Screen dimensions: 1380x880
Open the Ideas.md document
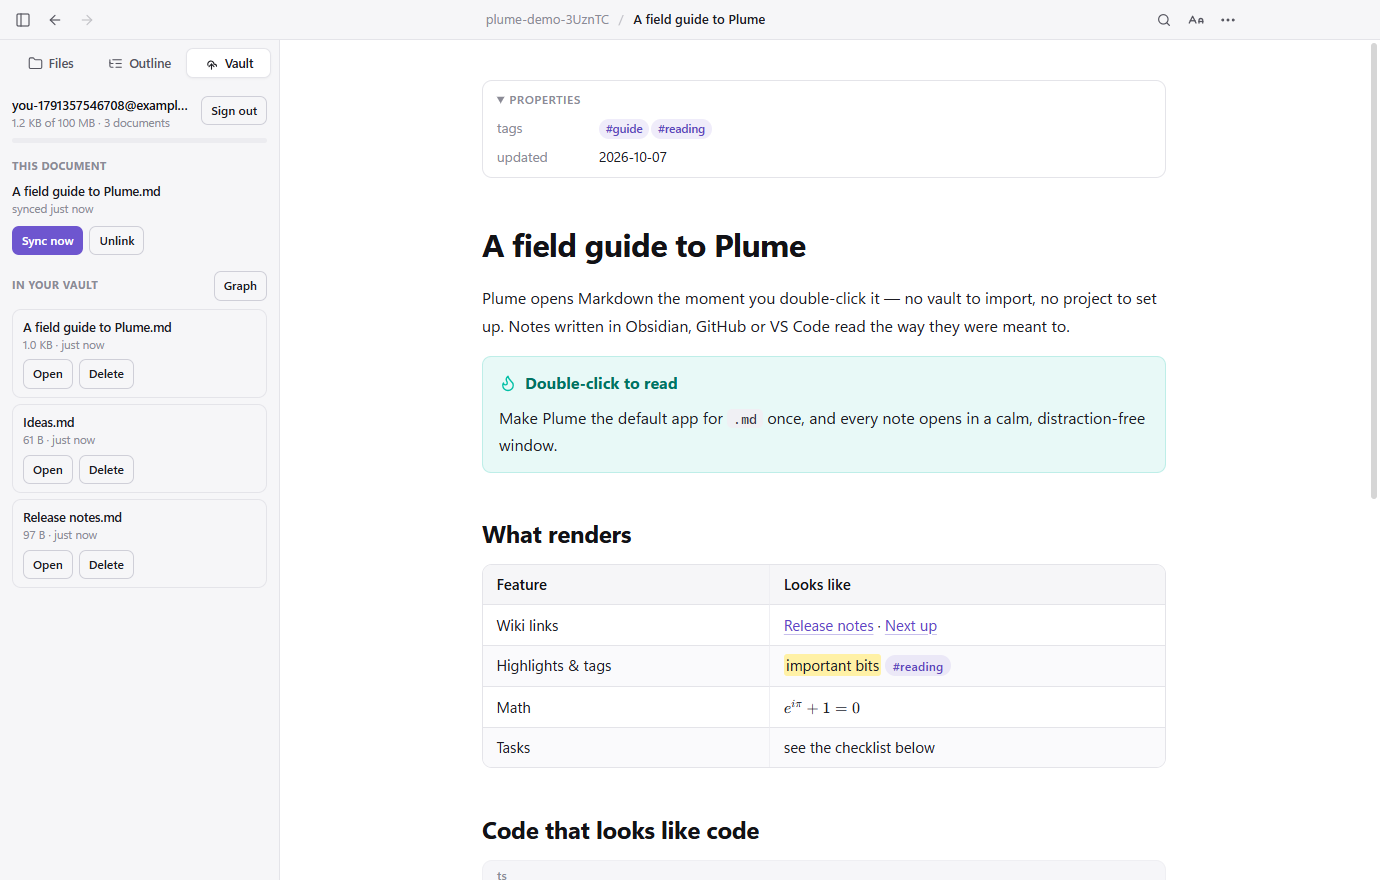click(x=48, y=470)
